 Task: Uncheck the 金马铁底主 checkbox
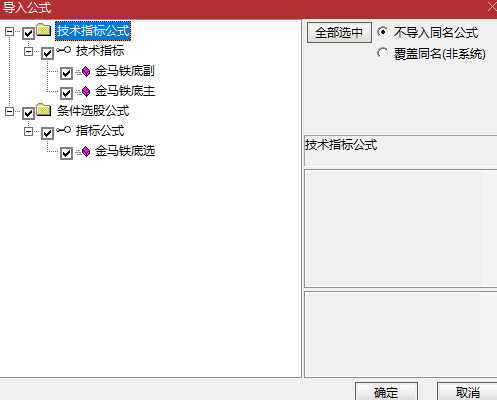coord(66,93)
